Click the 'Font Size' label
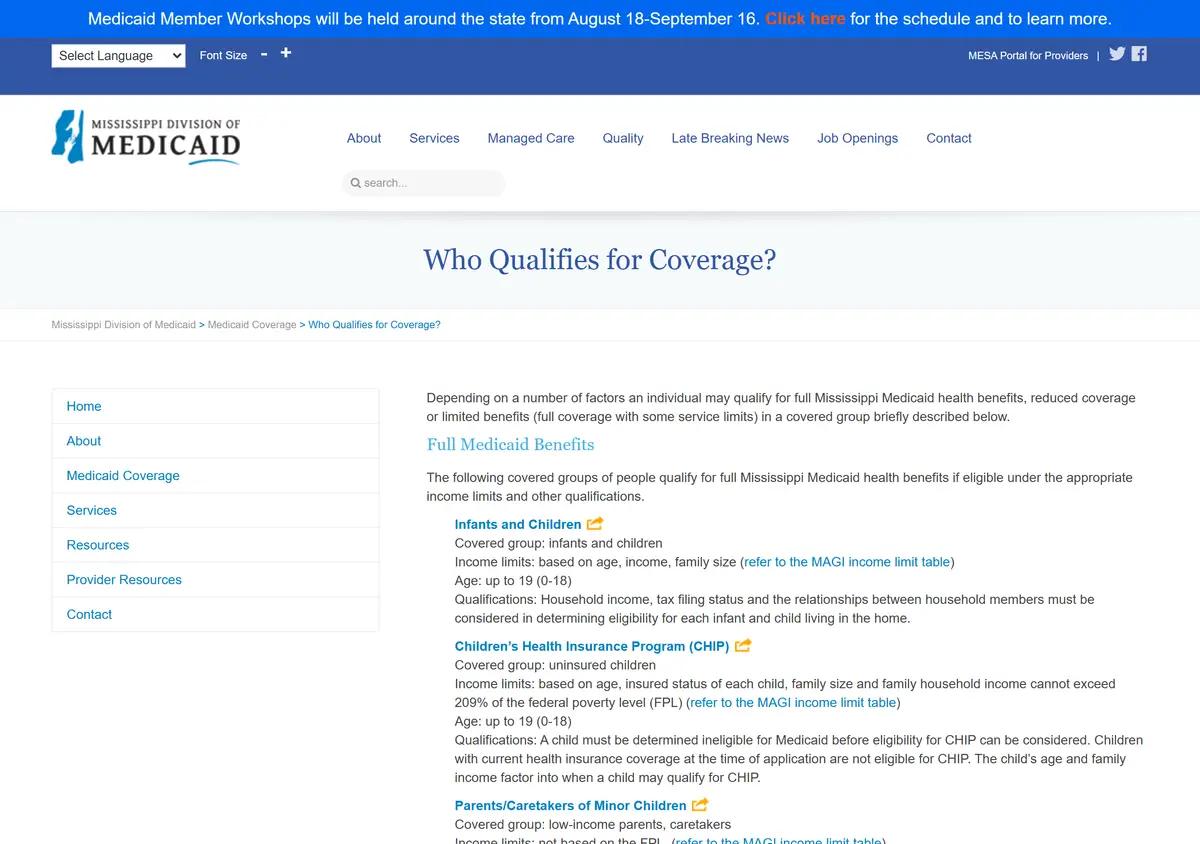1200x844 pixels. click(223, 56)
